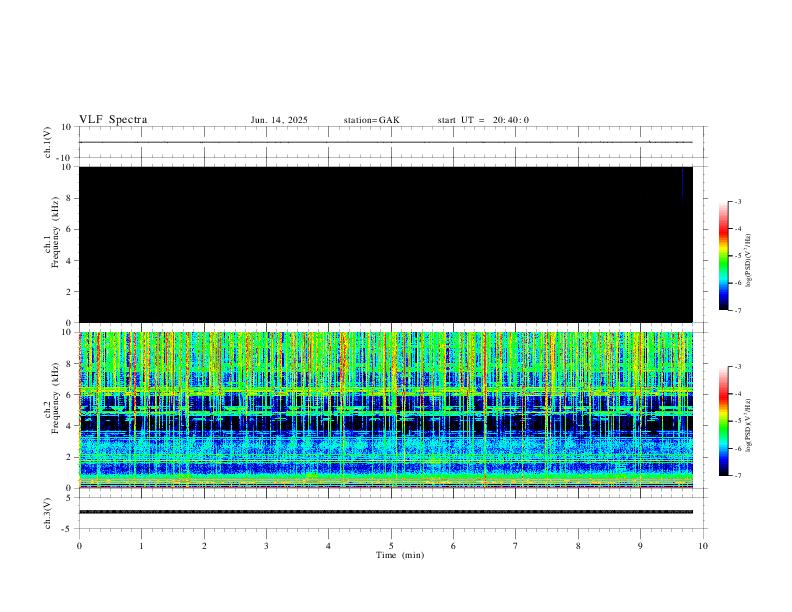Screen dimensions: 792x612
Task: Click time axis tick label "3"
Action: (266, 546)
